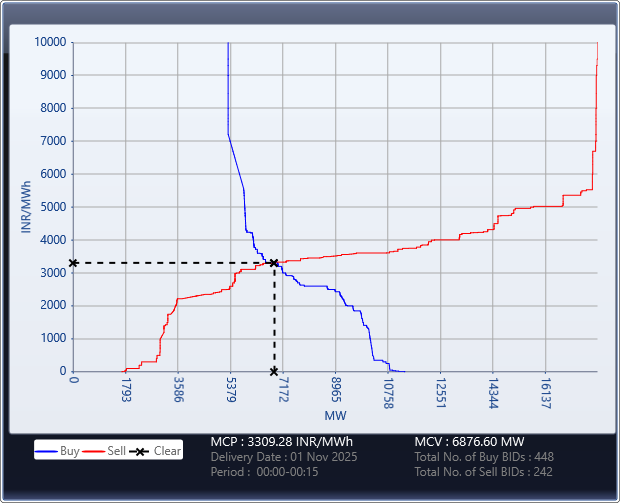Click Total No. of Sell BIDs 242
The height and width of the screenshot is (503, 620).
point(483,472)
